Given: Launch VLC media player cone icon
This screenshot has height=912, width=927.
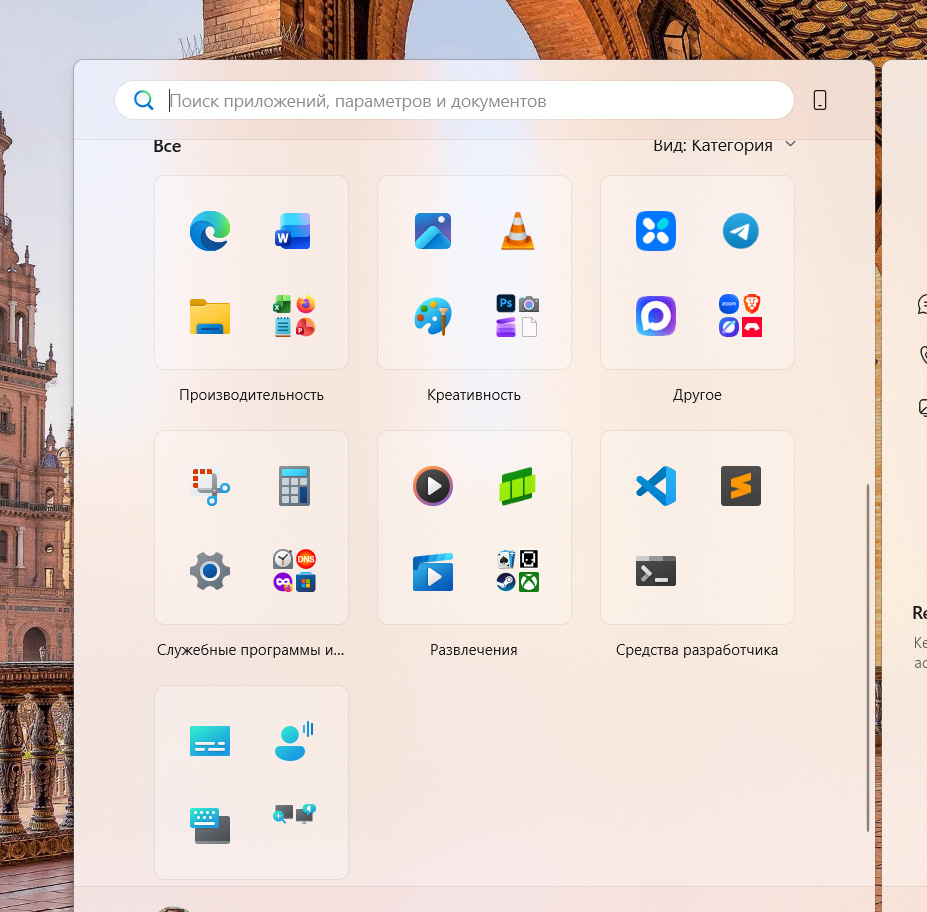Looking at the screenshot, I should point(517,231).
